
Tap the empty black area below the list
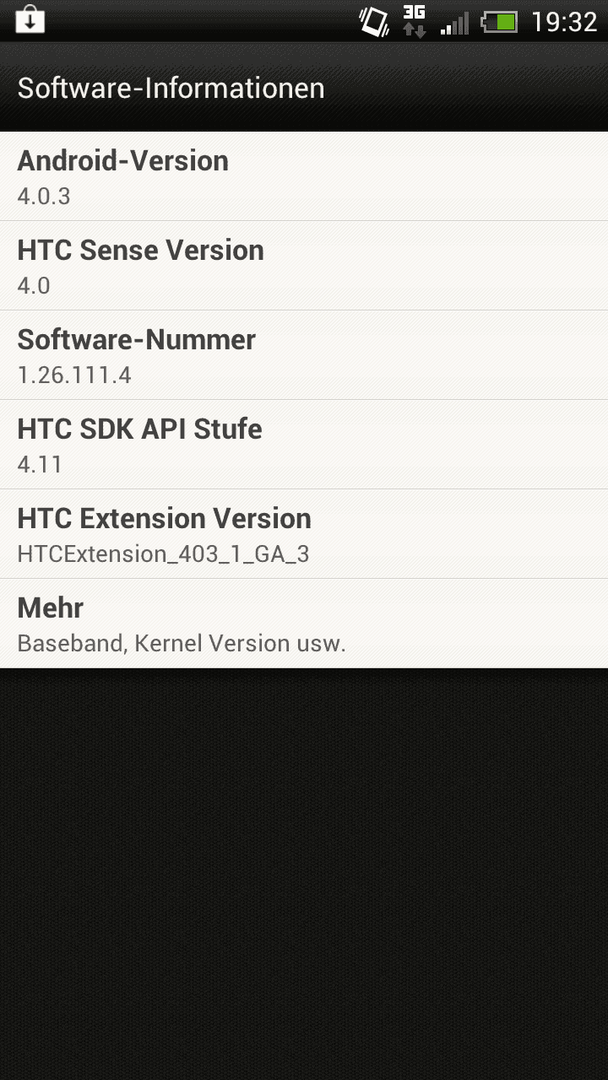304,873
